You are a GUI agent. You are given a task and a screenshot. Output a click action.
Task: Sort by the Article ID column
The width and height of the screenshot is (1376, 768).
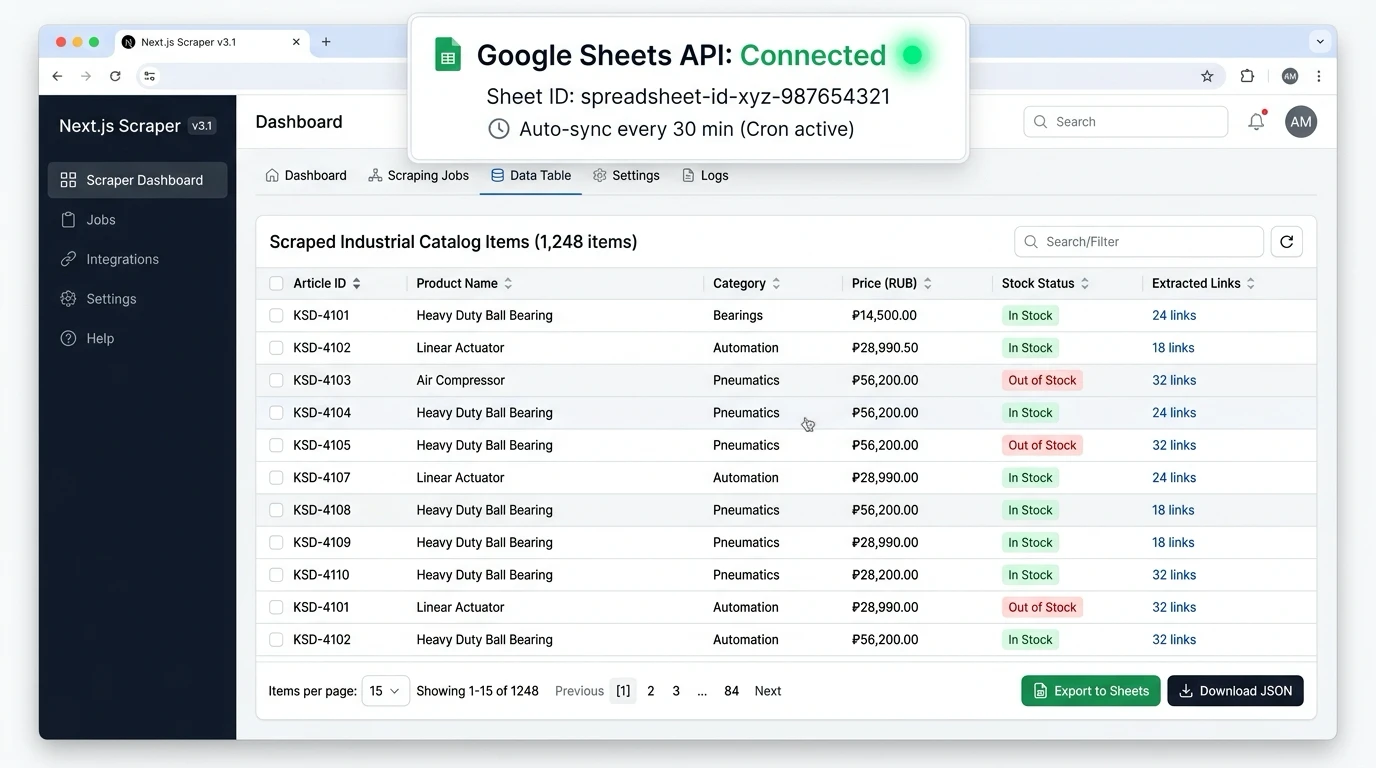[327, 284]
